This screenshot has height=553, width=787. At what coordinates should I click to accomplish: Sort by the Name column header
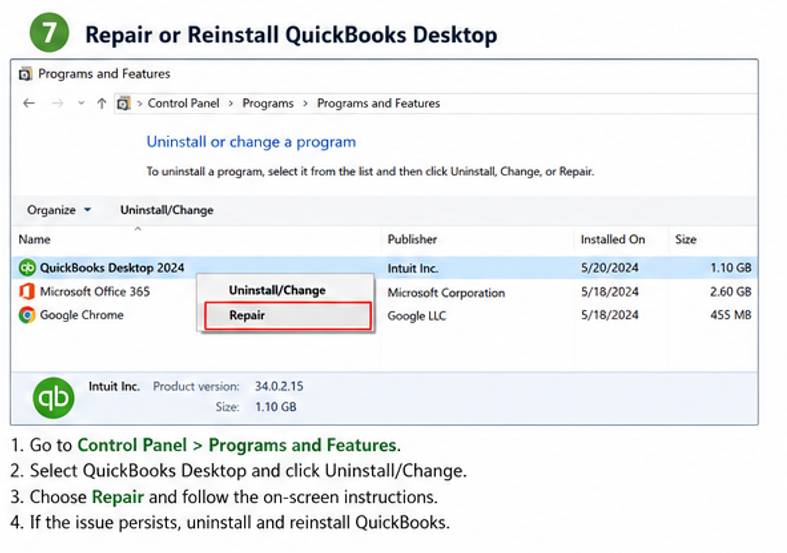coord(35,239)
